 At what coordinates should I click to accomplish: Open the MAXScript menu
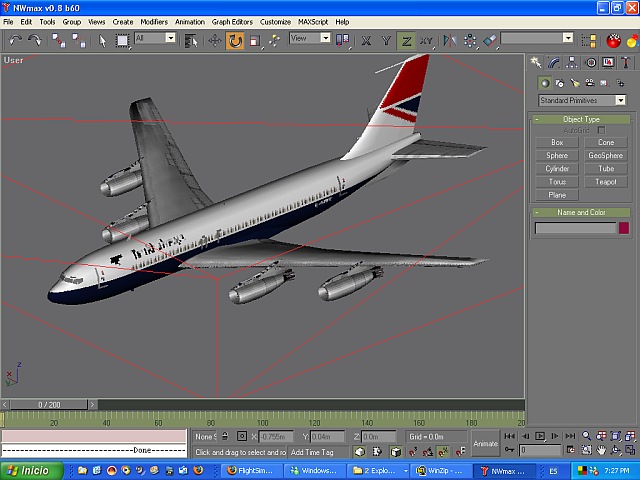(312, 21)
